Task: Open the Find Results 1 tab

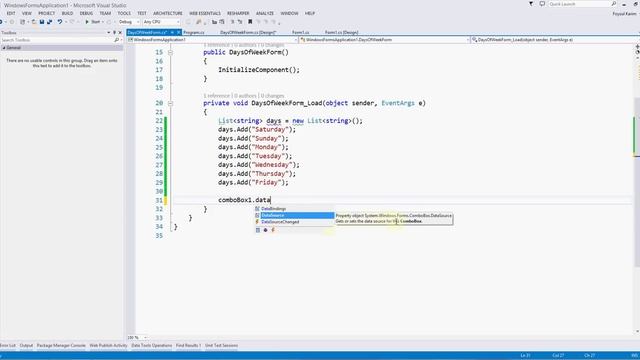Action: tap(189, 346)
